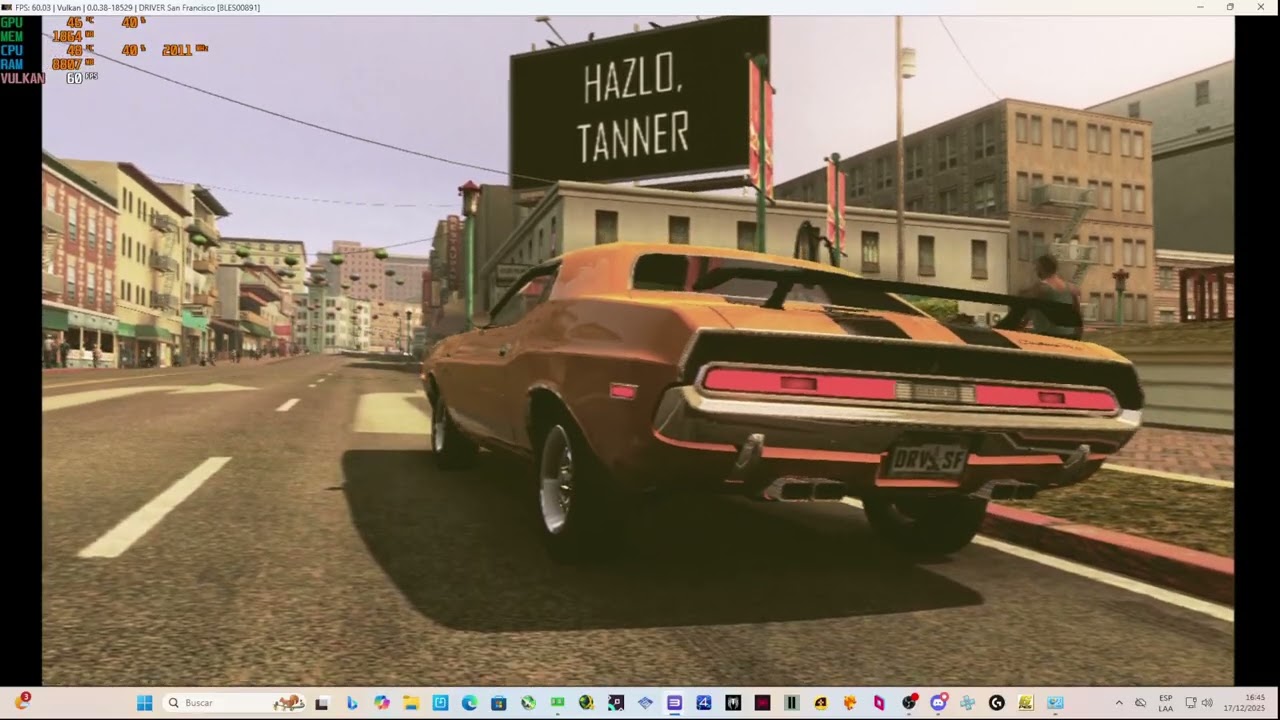This screenshot has height=720, width=1280.
Task: Open the Logitech G HUB taskbar icon
Action: coord(996,703)
